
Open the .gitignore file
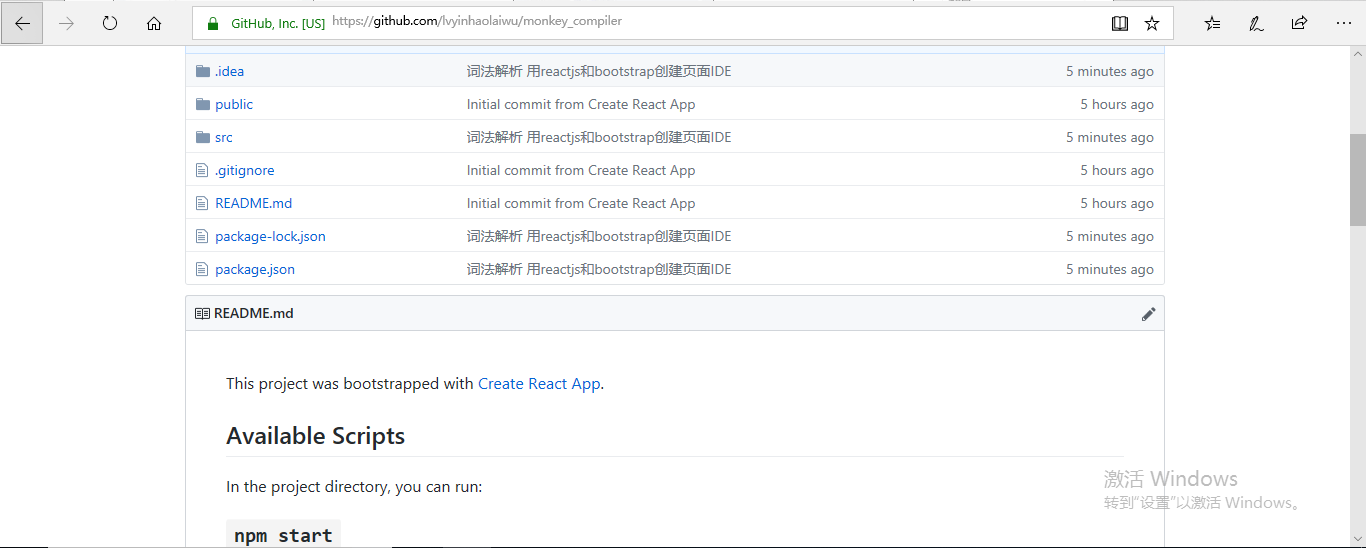(x=245, y=170)
